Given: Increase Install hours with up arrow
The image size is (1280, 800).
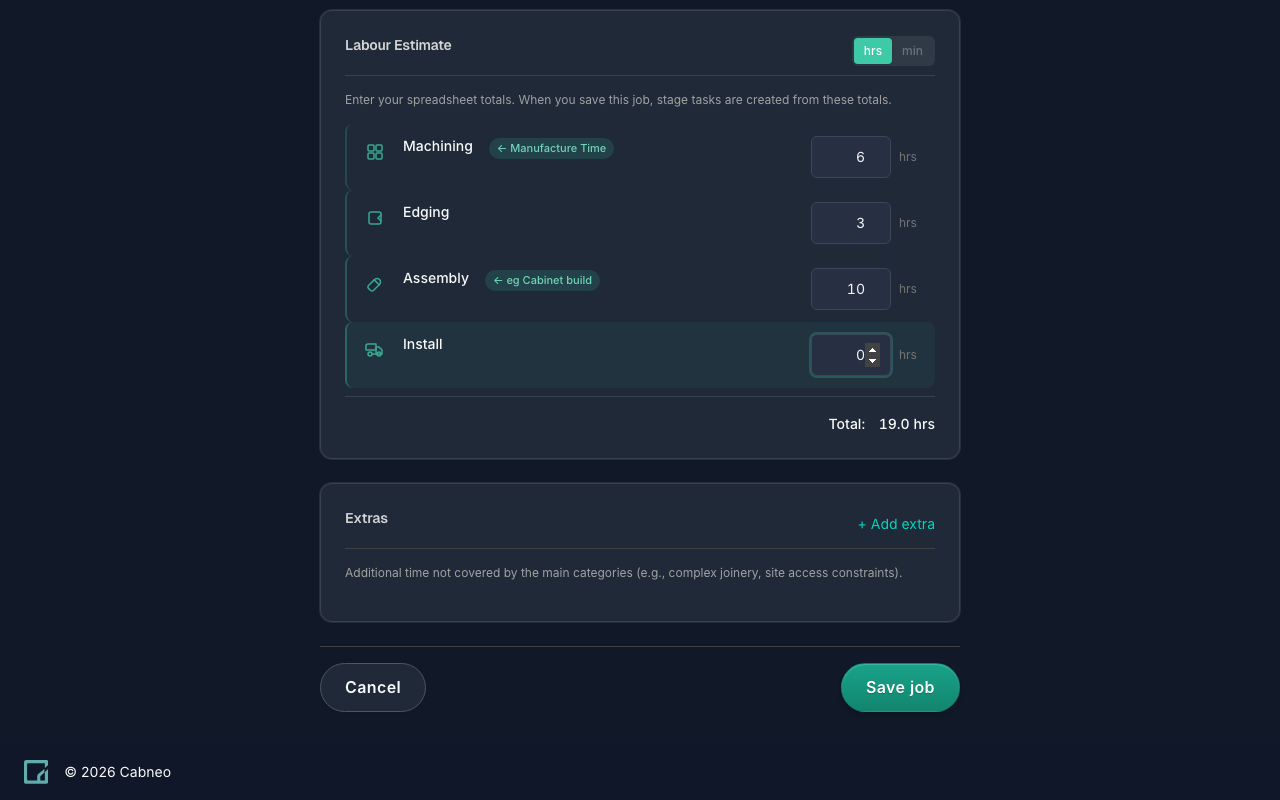Looking at the screenshot, I should point(873,350).
